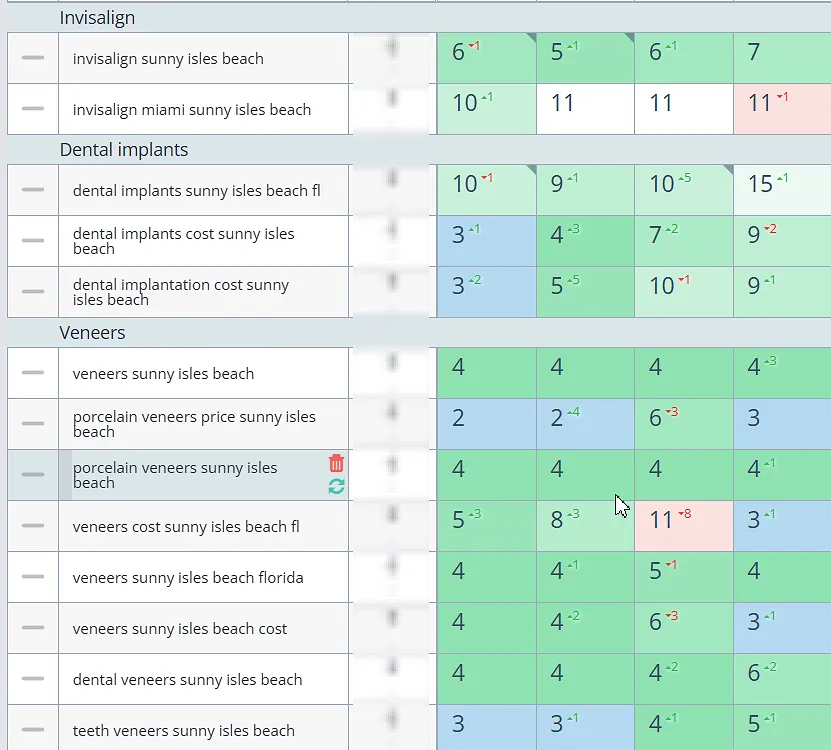
Task: Click the dental implants cost sunny isles beach keyword
Action: 183,241
